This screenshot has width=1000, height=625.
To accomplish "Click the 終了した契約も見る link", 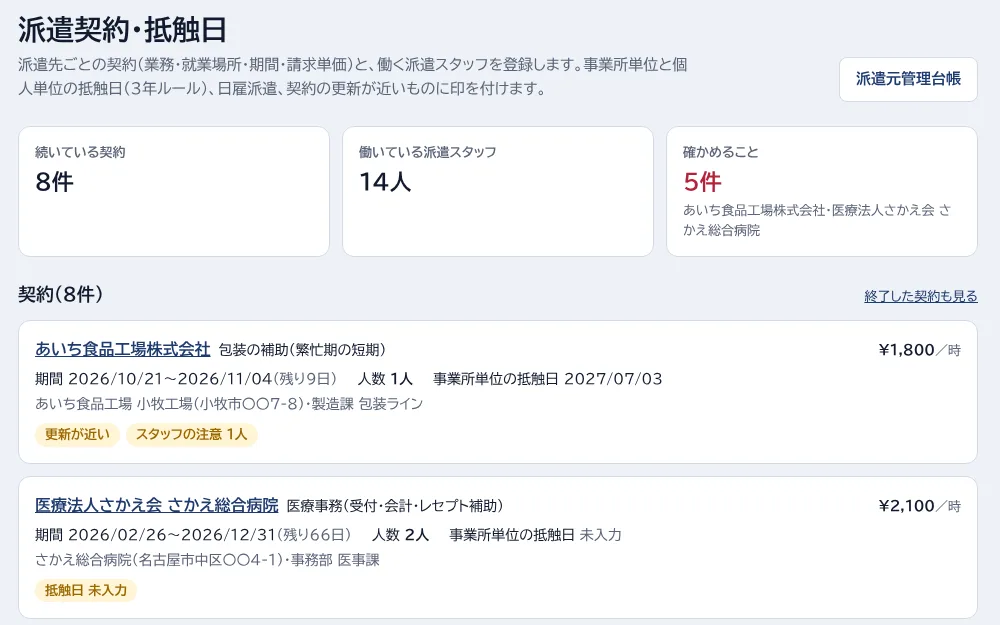I will pos(920,296).
